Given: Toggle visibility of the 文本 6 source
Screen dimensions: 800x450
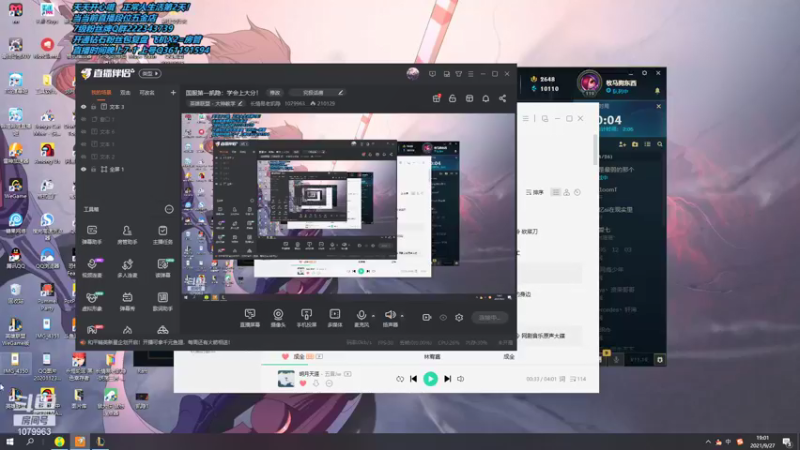Looking at the screenshot, I should click(84, 132).
